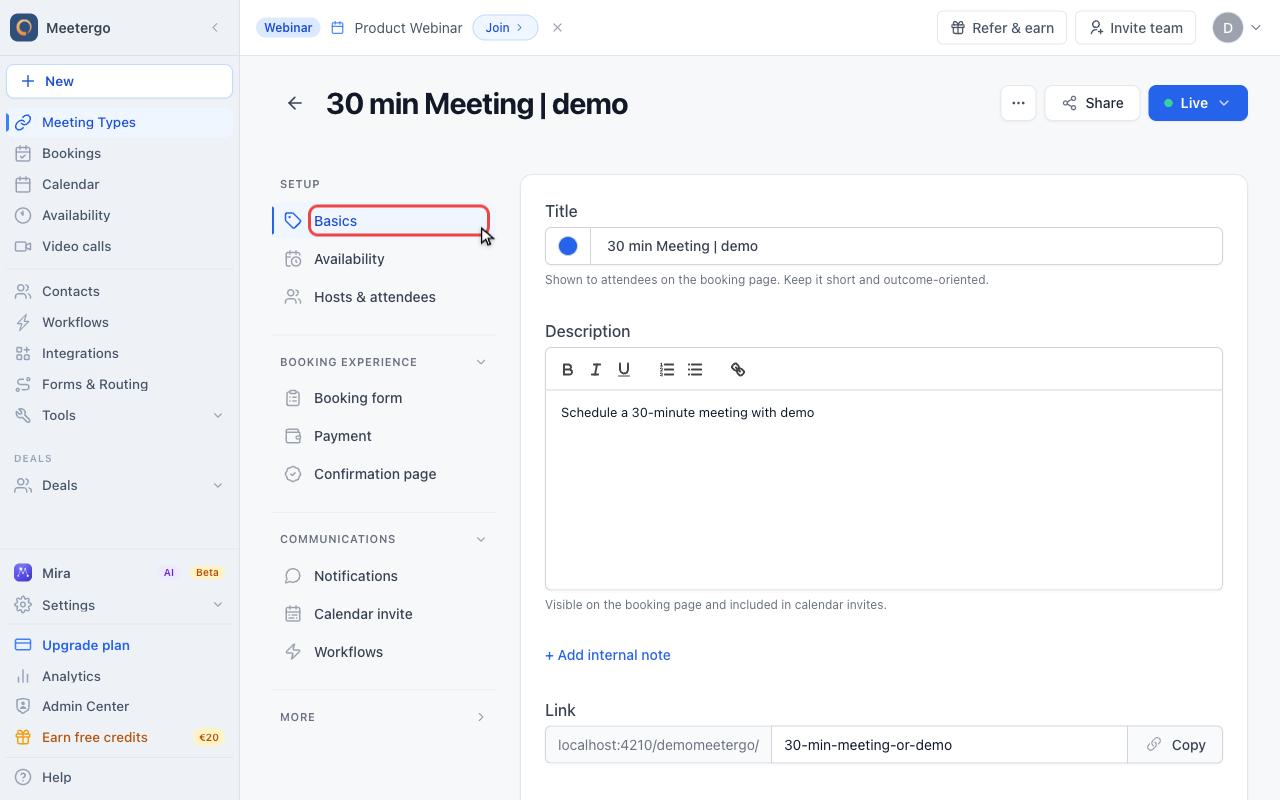Insert numbered list in description
Screen dimensions: 1280x800
pyautogui.click(x=667, y=370)
